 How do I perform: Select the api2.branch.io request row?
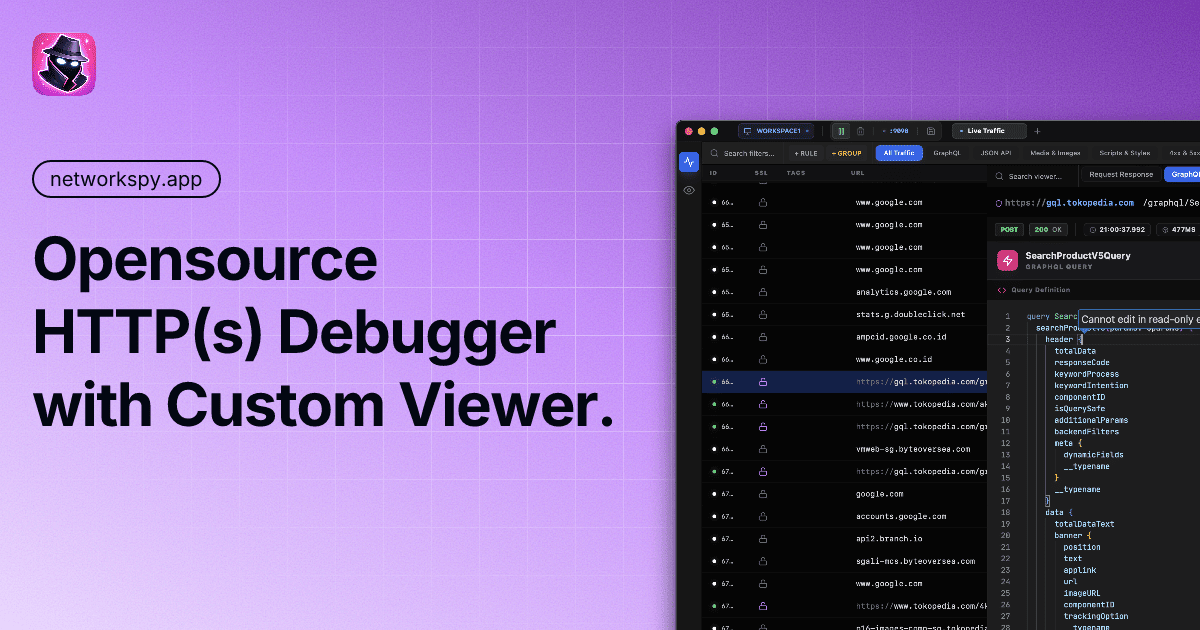coord(845,538)
